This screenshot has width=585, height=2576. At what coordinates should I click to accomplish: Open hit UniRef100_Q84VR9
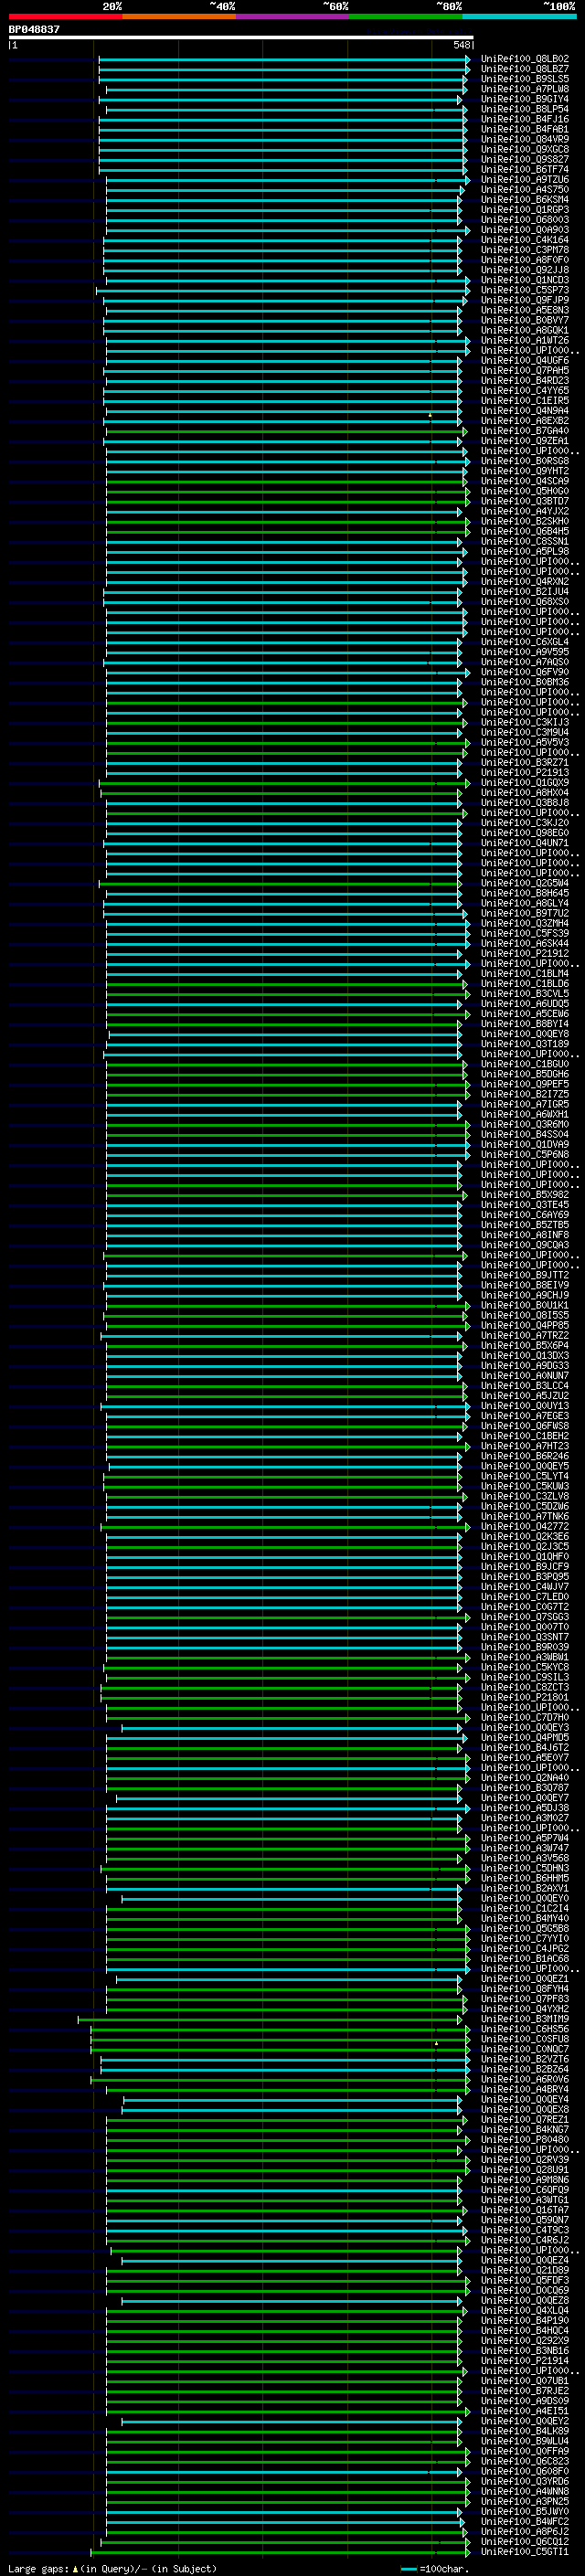[x=525, y=139]
